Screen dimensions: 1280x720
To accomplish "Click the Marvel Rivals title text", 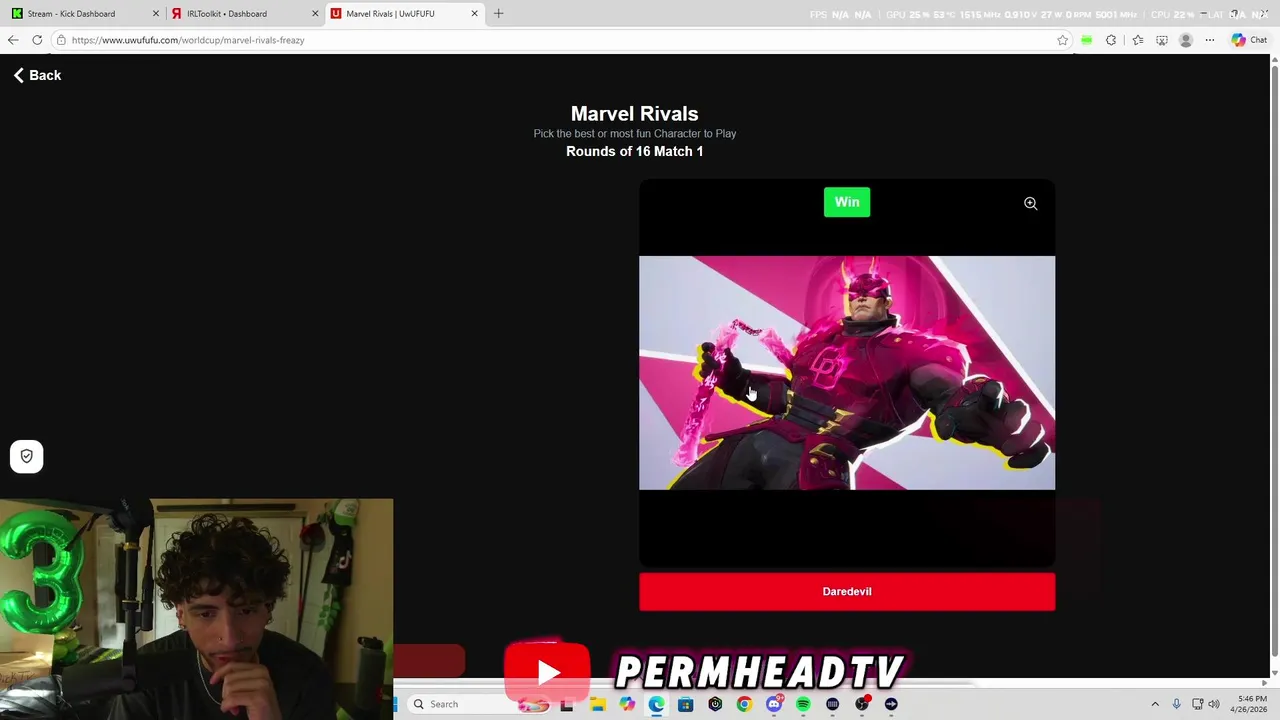I will point(634,113).
